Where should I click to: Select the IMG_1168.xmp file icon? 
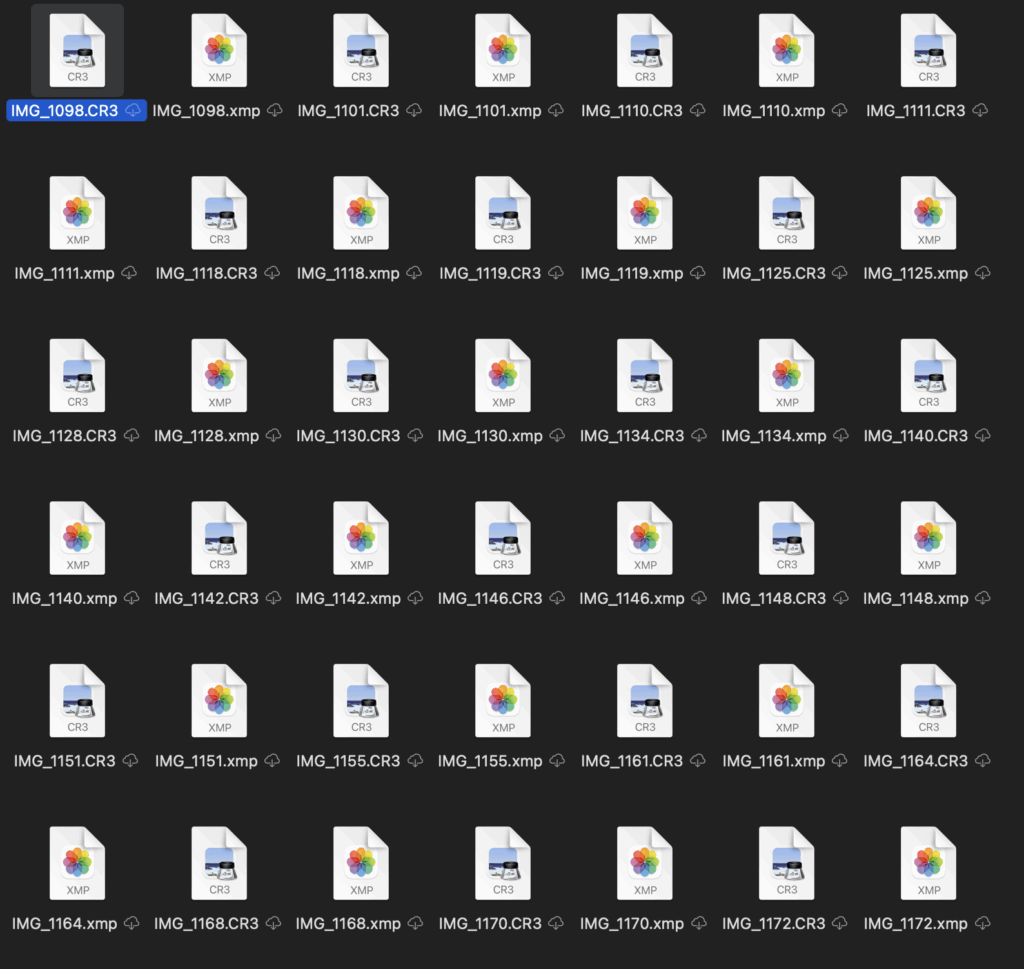click(x=361, y=862)
